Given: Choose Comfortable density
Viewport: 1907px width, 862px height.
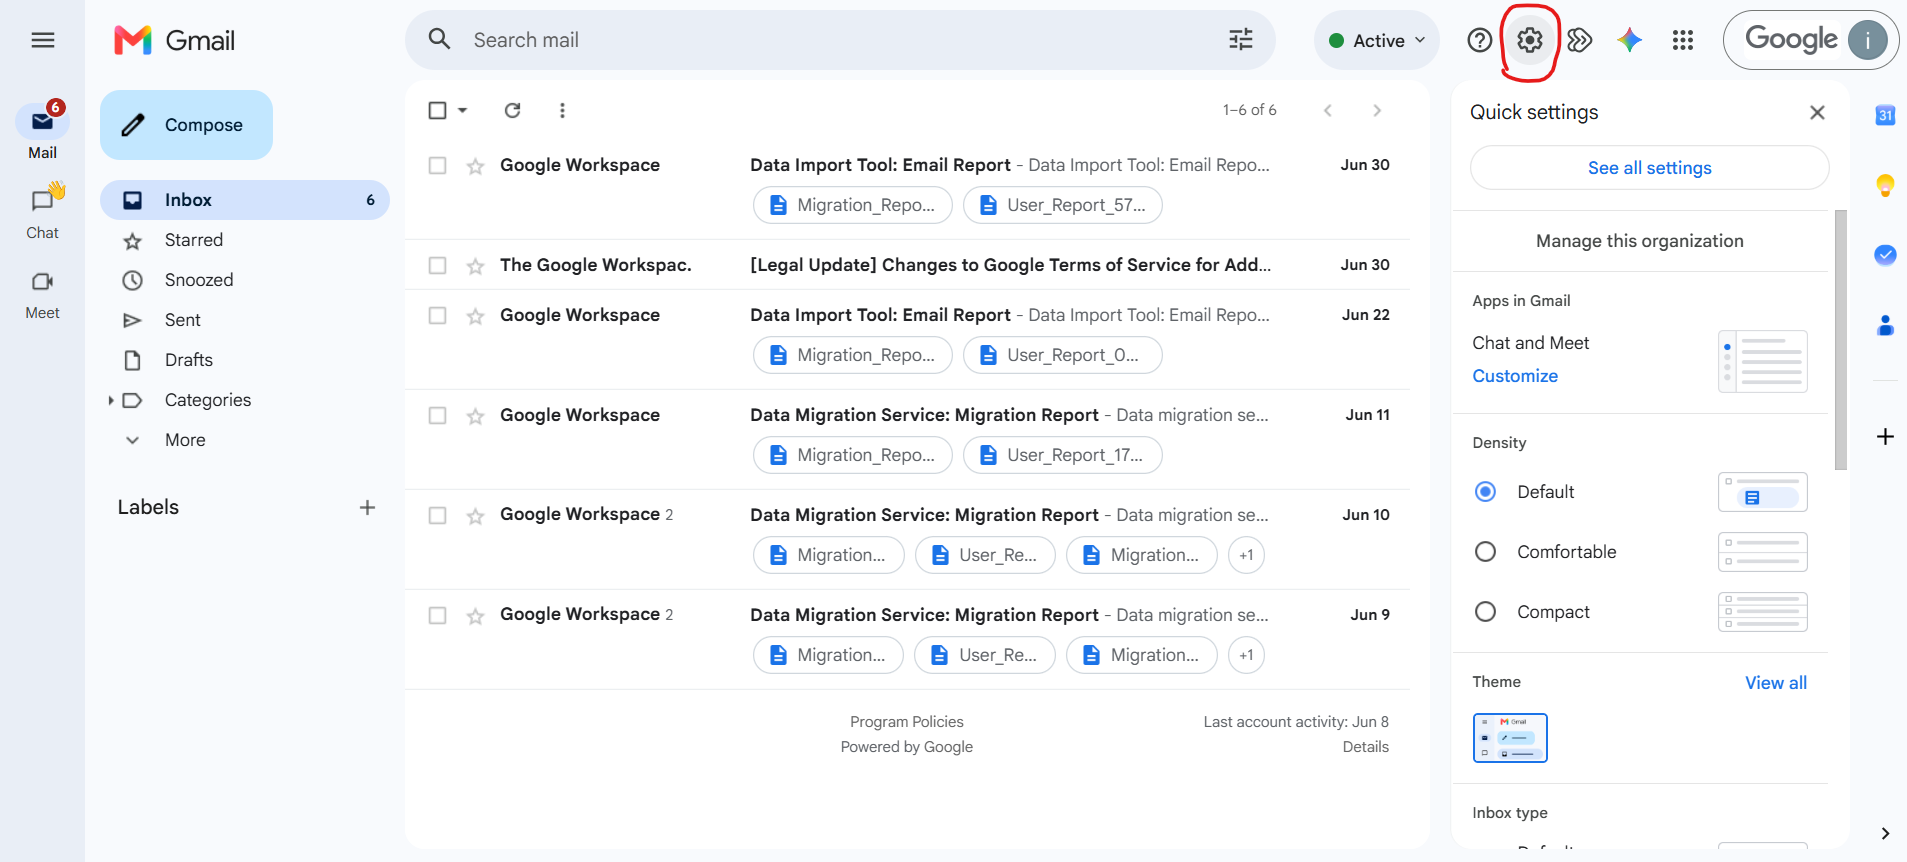Looking at the screenshot, I should [1486, 552].
